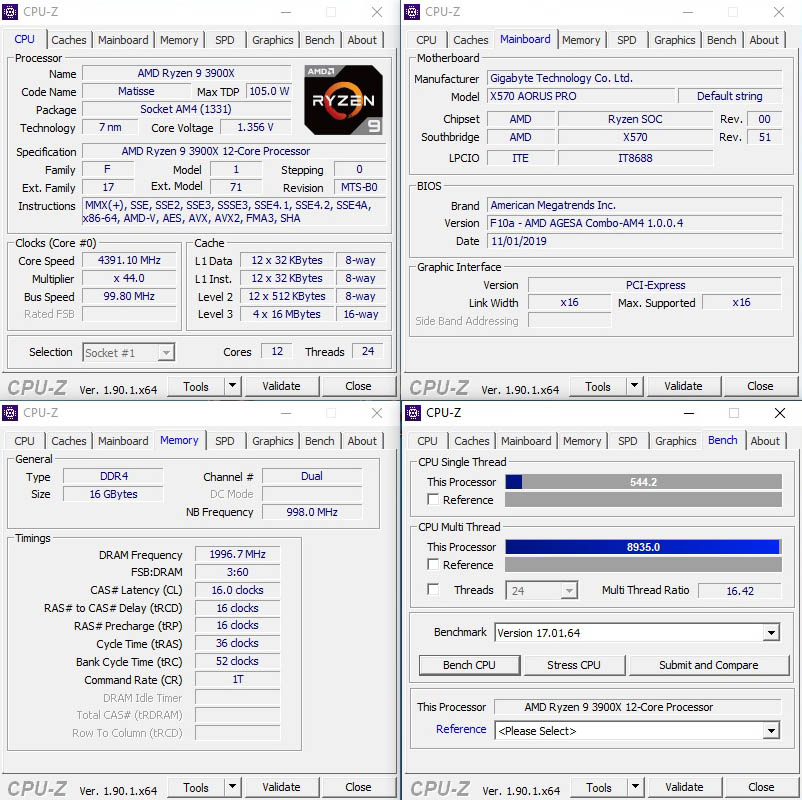Click the Name field AMD Ryzen 9 3900X

pos(186,73)
